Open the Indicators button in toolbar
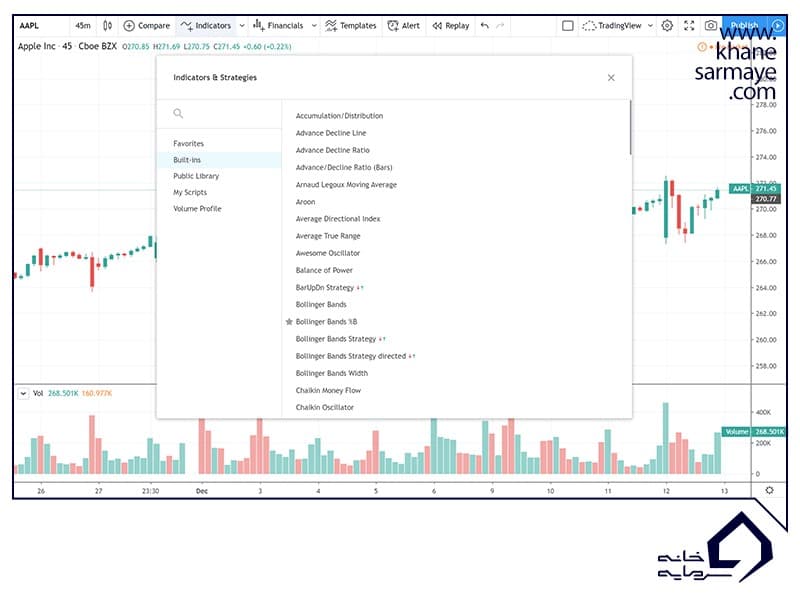 coord(206,26)
